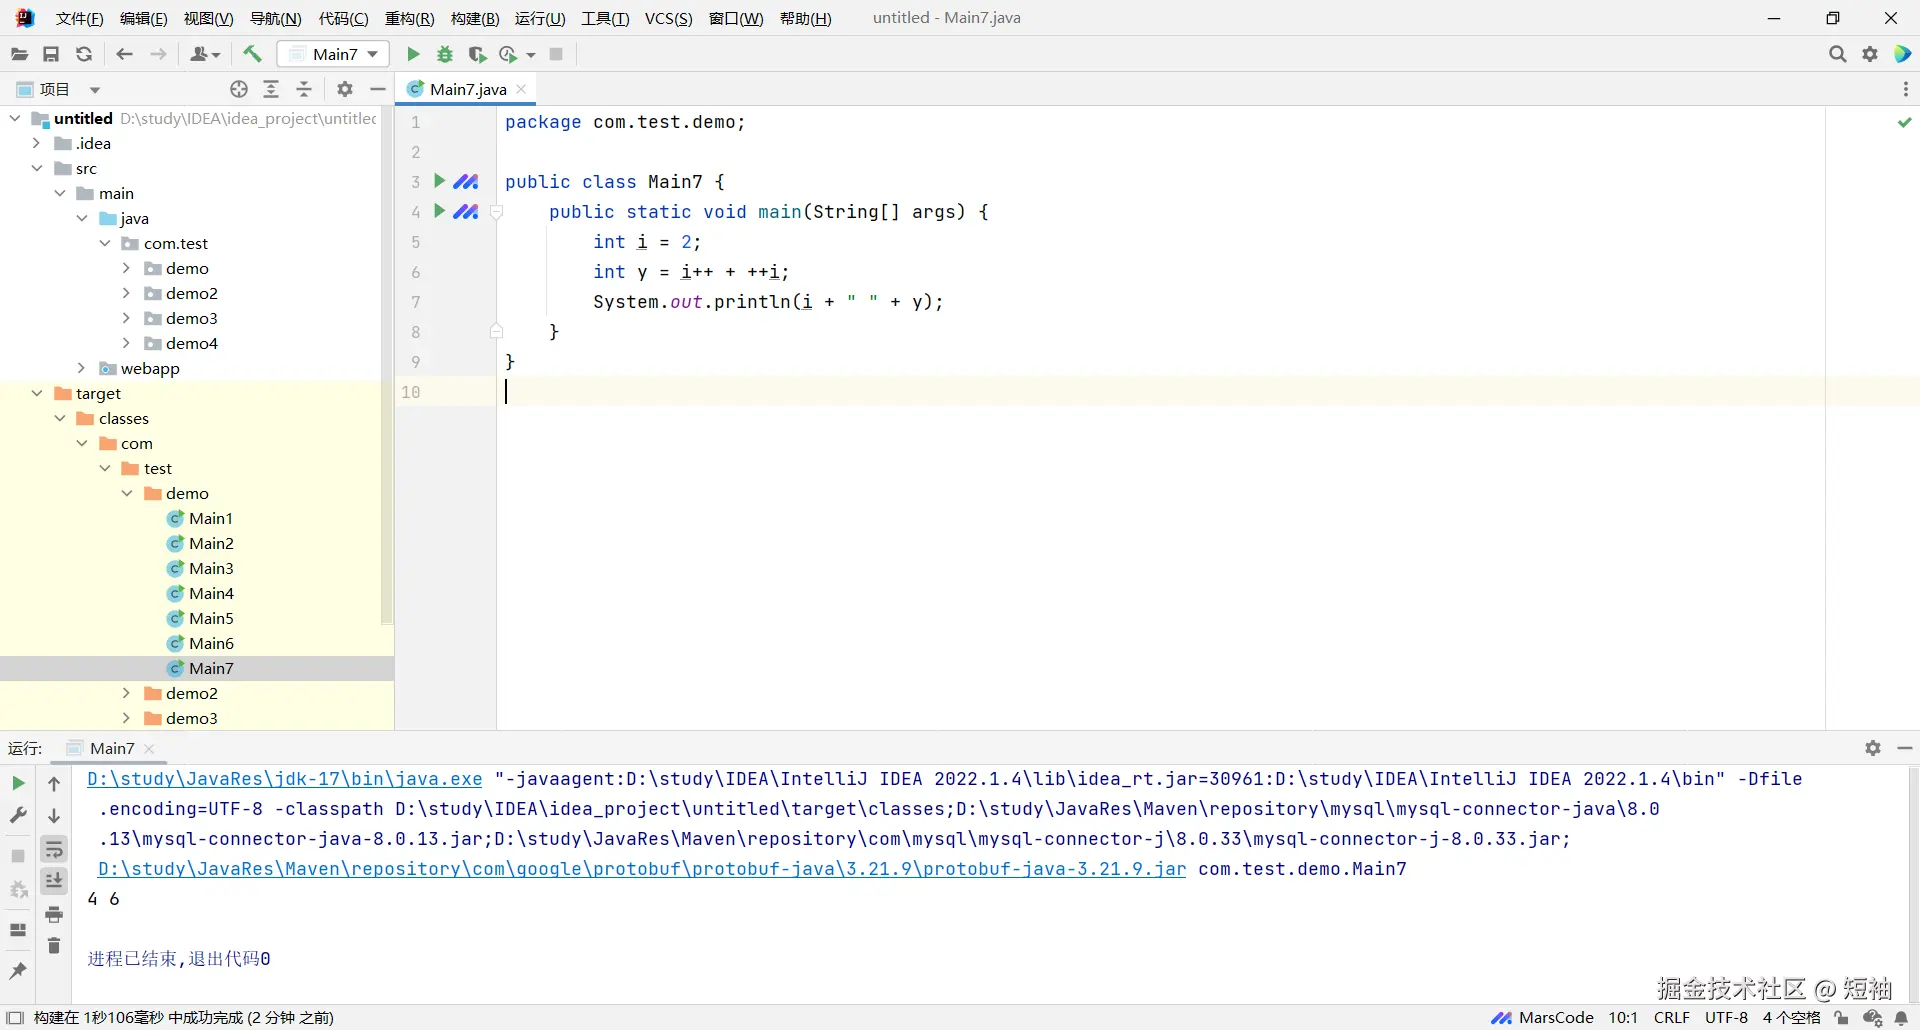Jump up the stack trace in the console
Screen dimensions: 1920x1030
54,784
